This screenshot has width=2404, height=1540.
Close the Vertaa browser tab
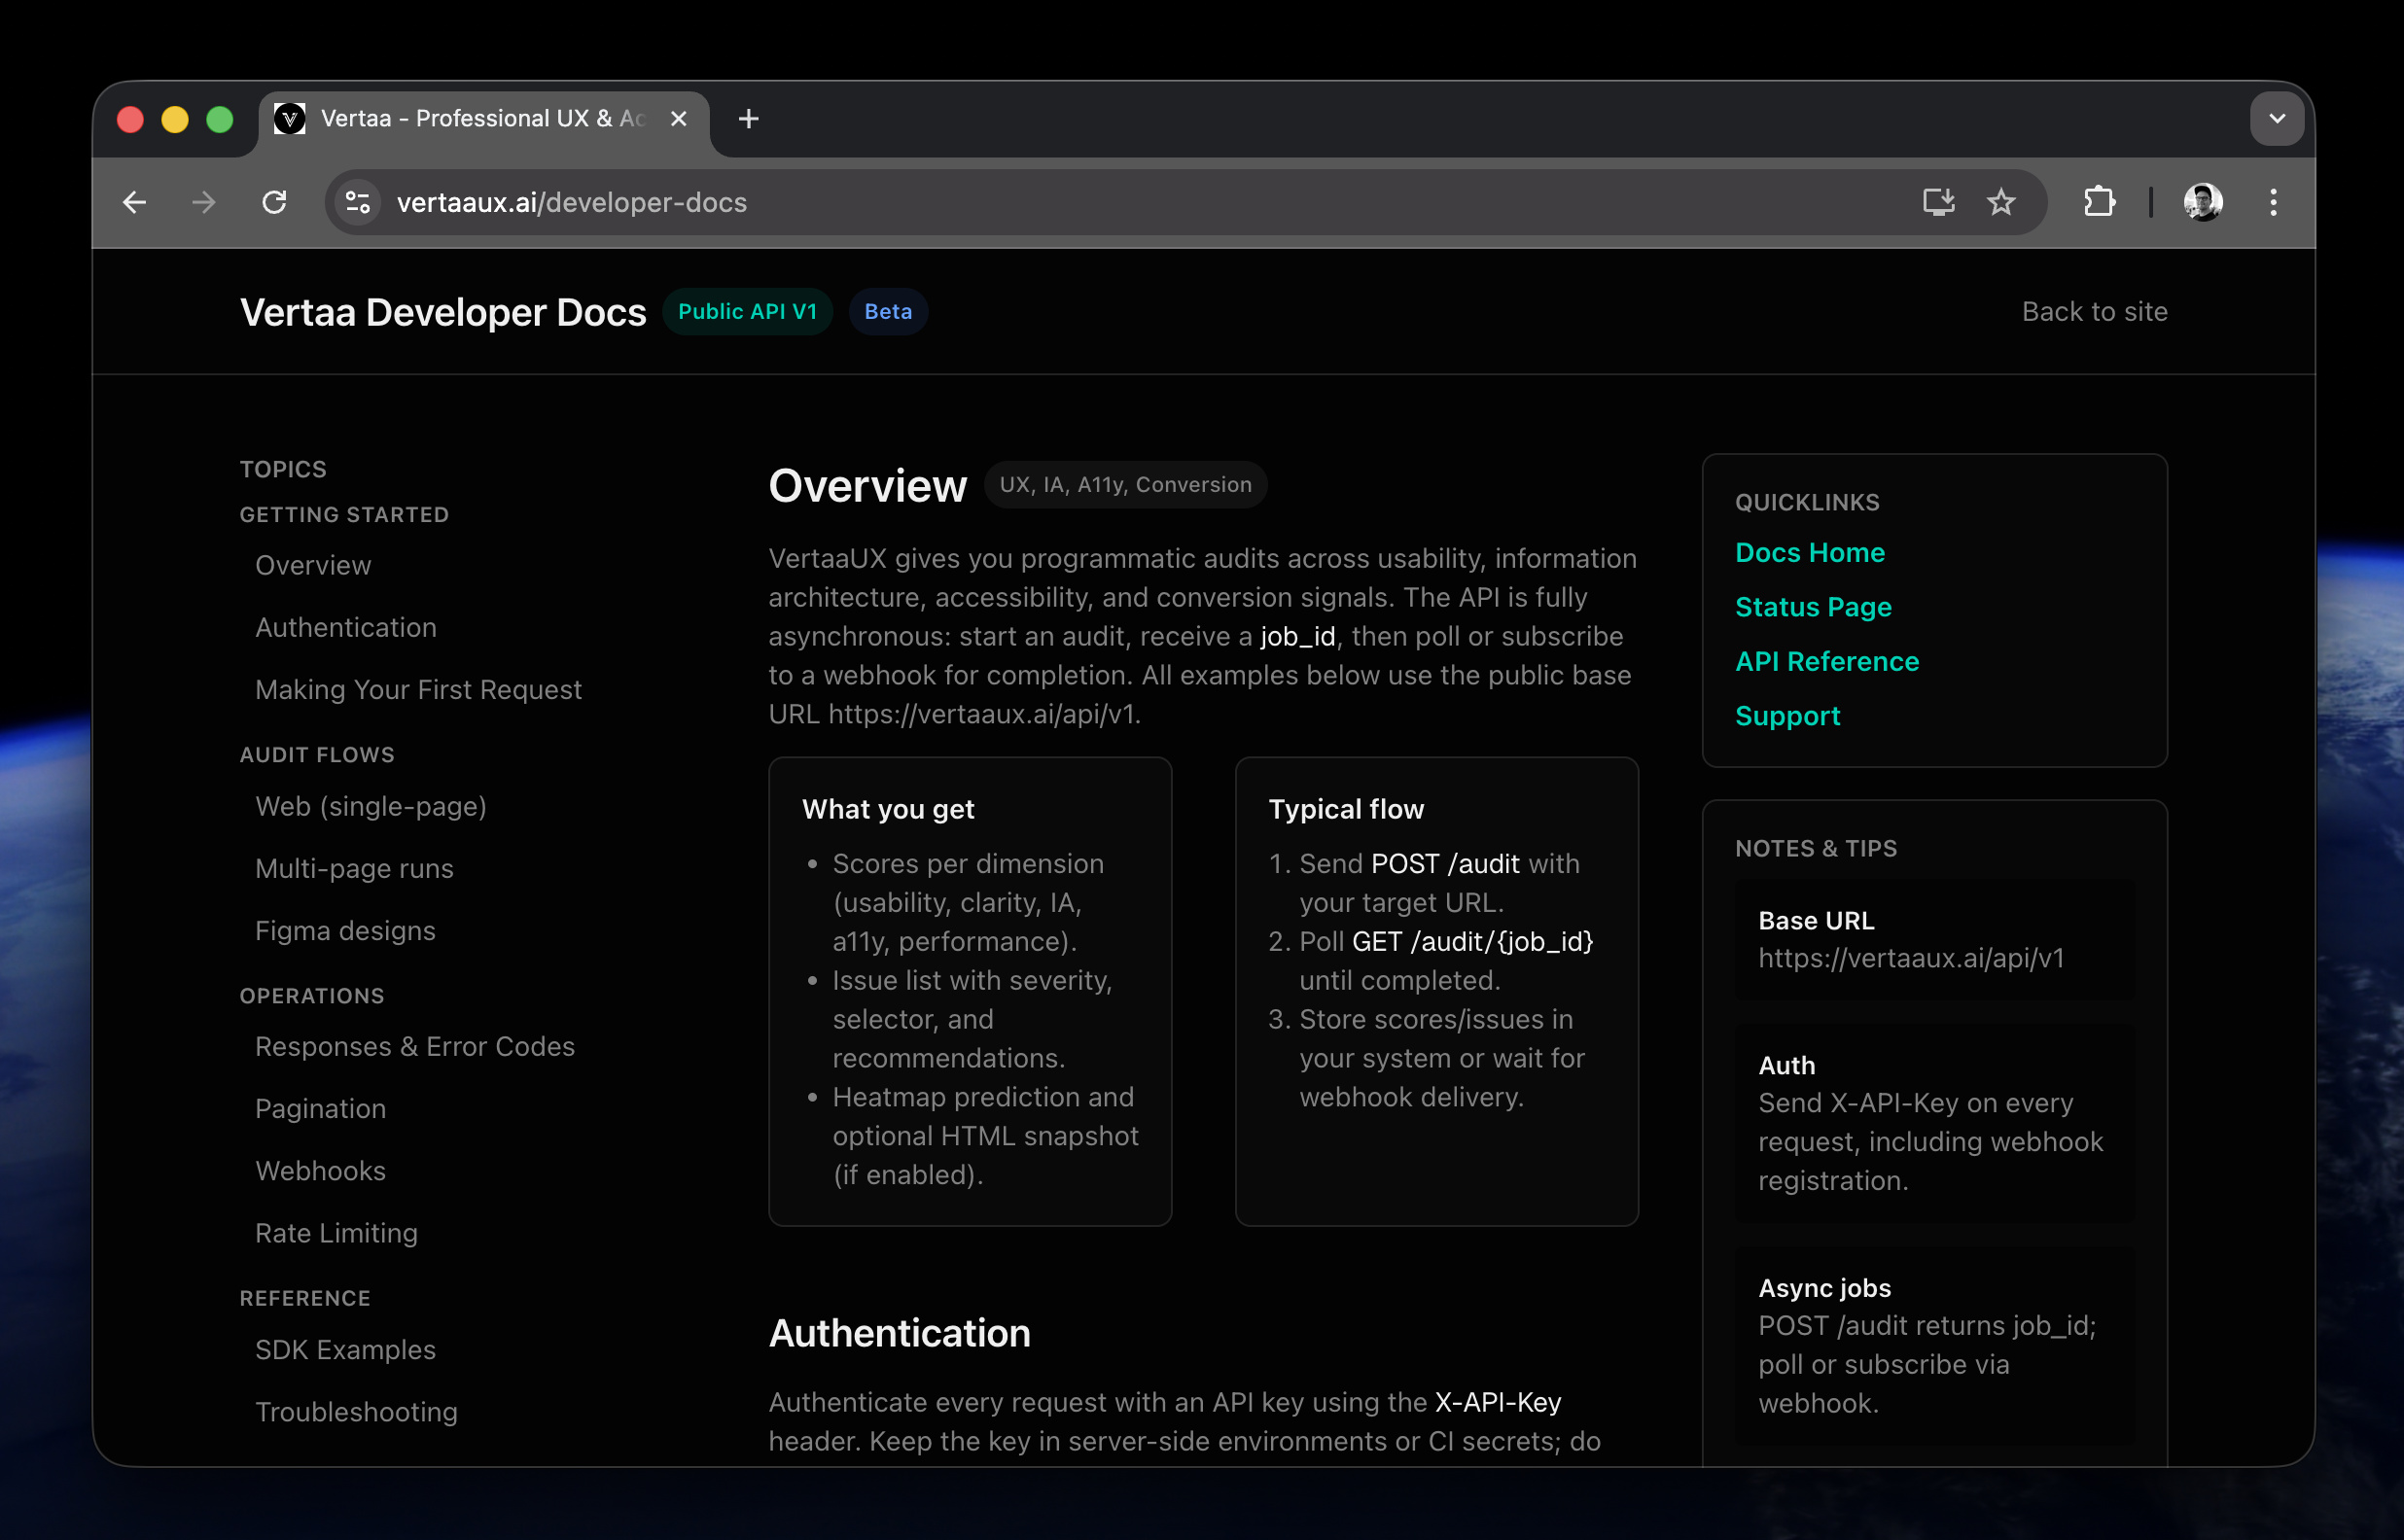(678, 119)
